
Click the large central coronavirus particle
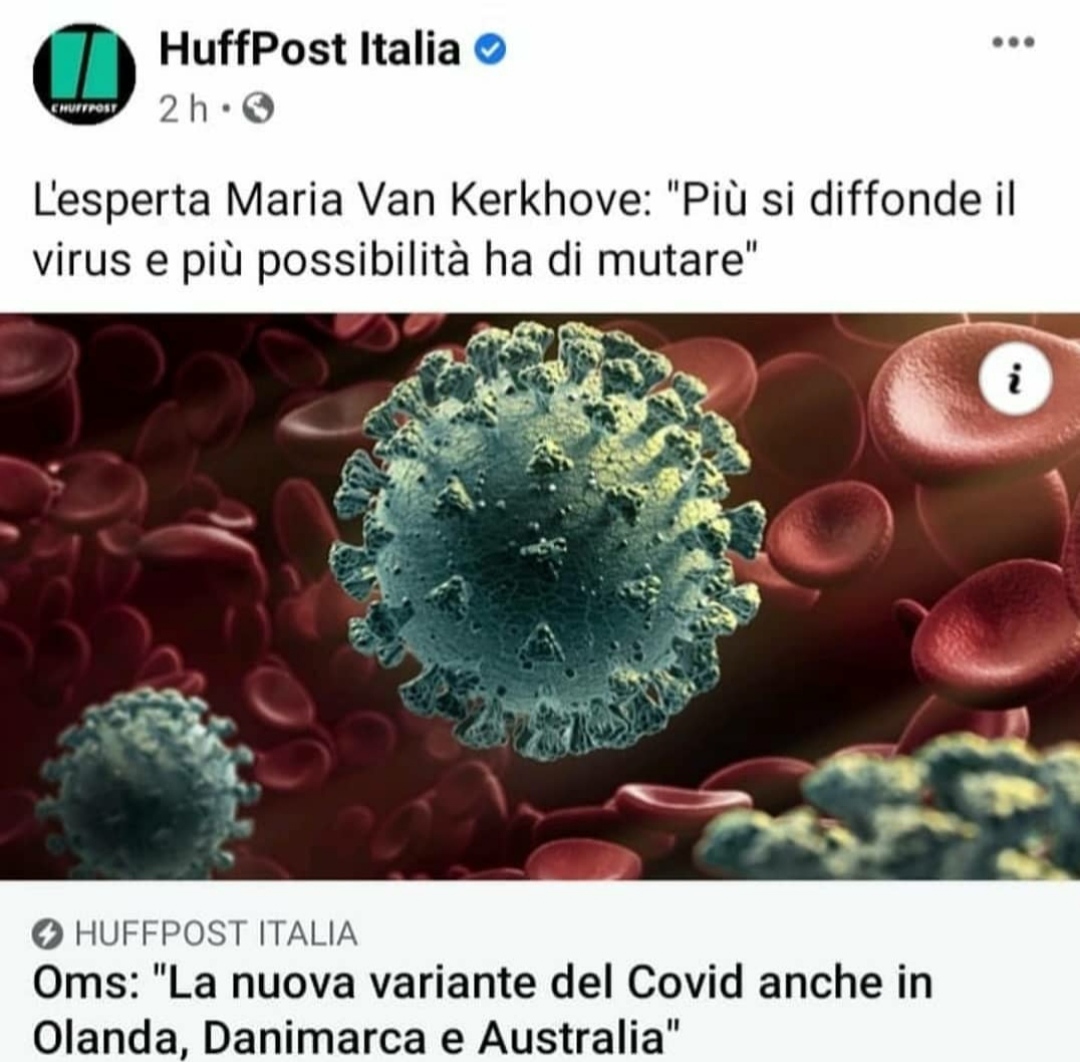pos(549,539)
